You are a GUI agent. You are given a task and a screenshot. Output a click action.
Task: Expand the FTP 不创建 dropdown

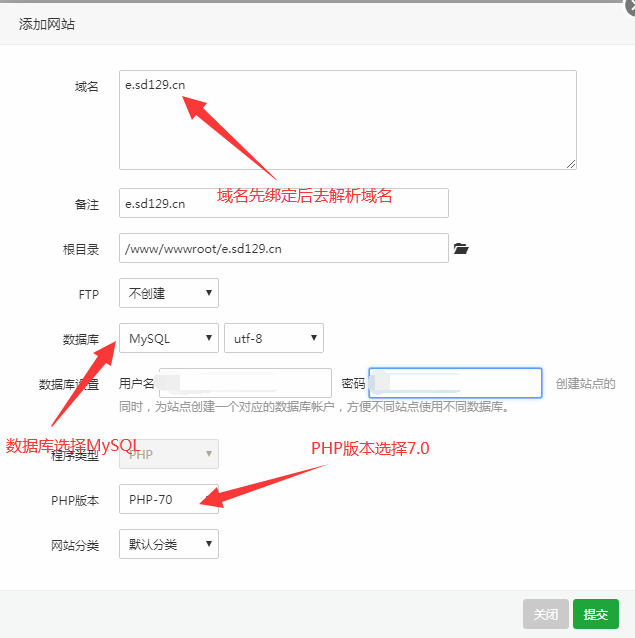(168, 293)
